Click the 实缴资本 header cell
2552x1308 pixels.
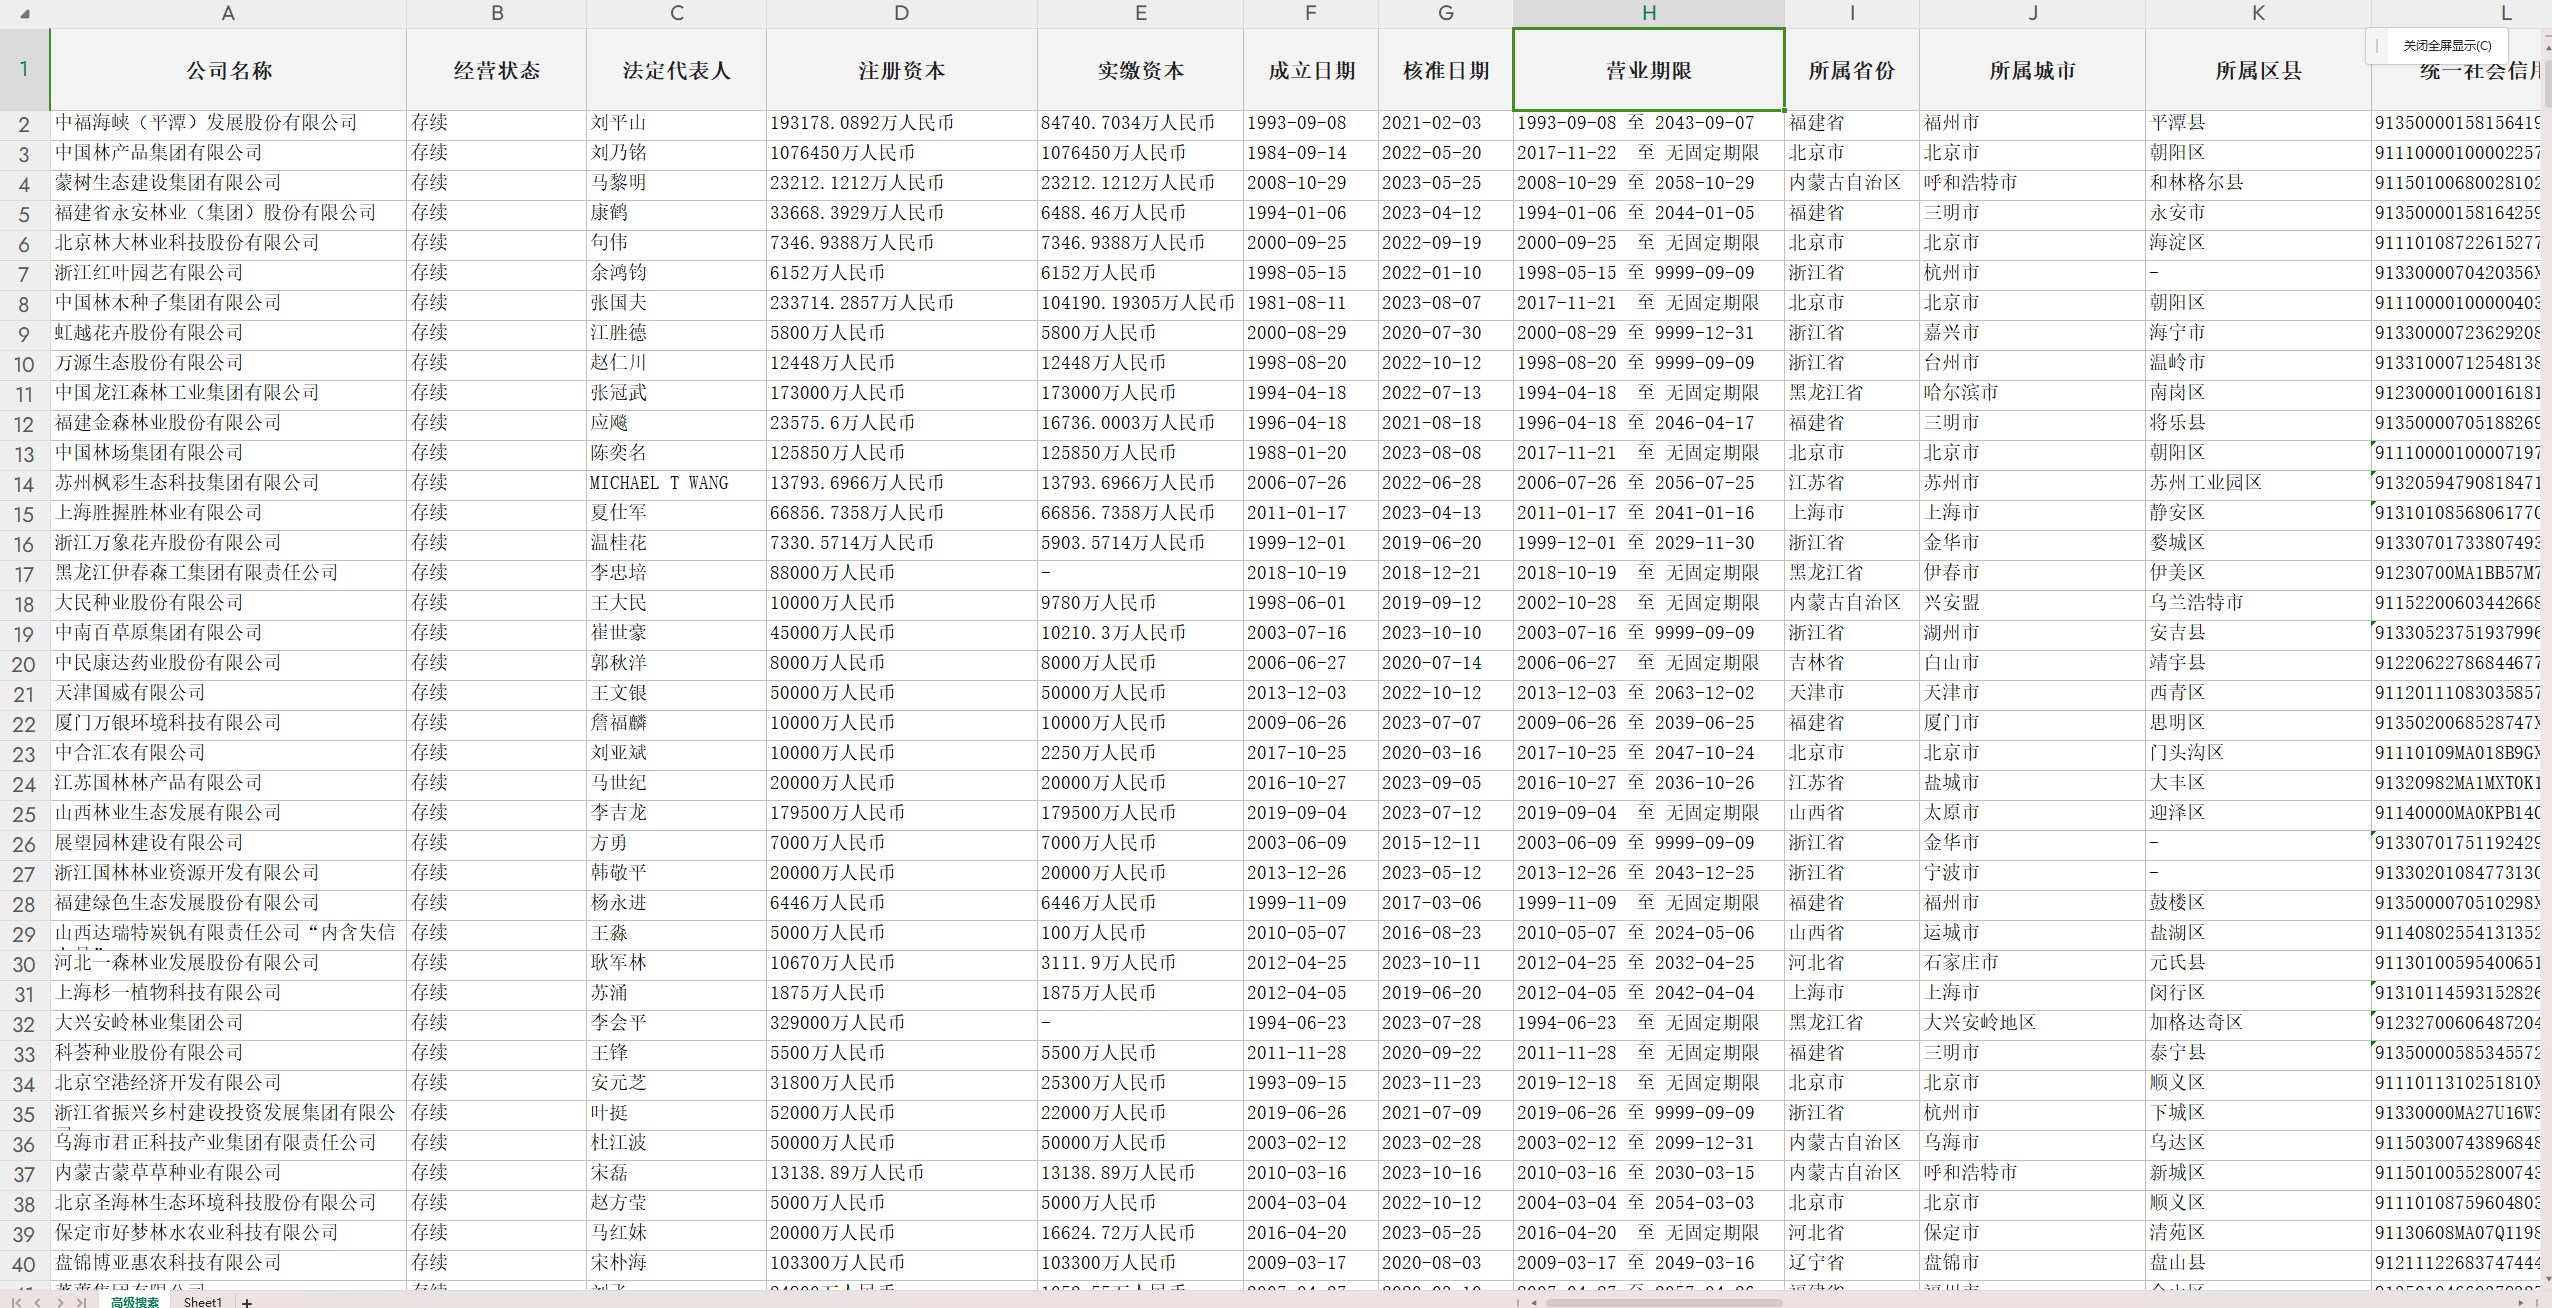click(x=1141, y=70)
